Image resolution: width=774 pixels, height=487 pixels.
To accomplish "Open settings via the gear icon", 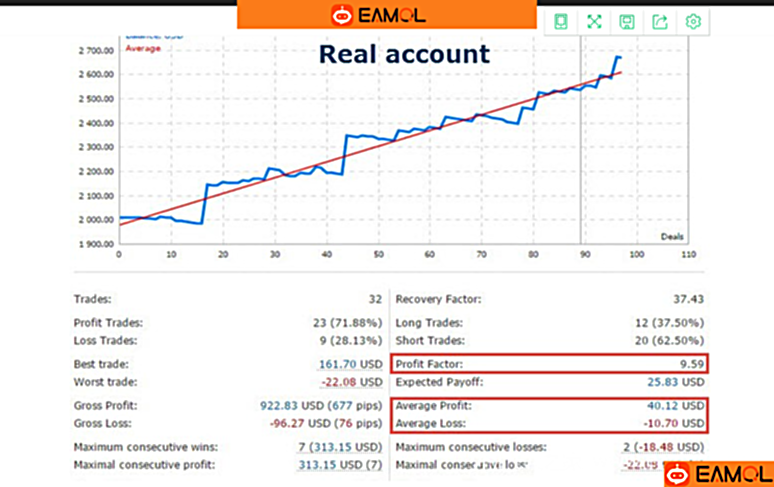I will 693,22.
